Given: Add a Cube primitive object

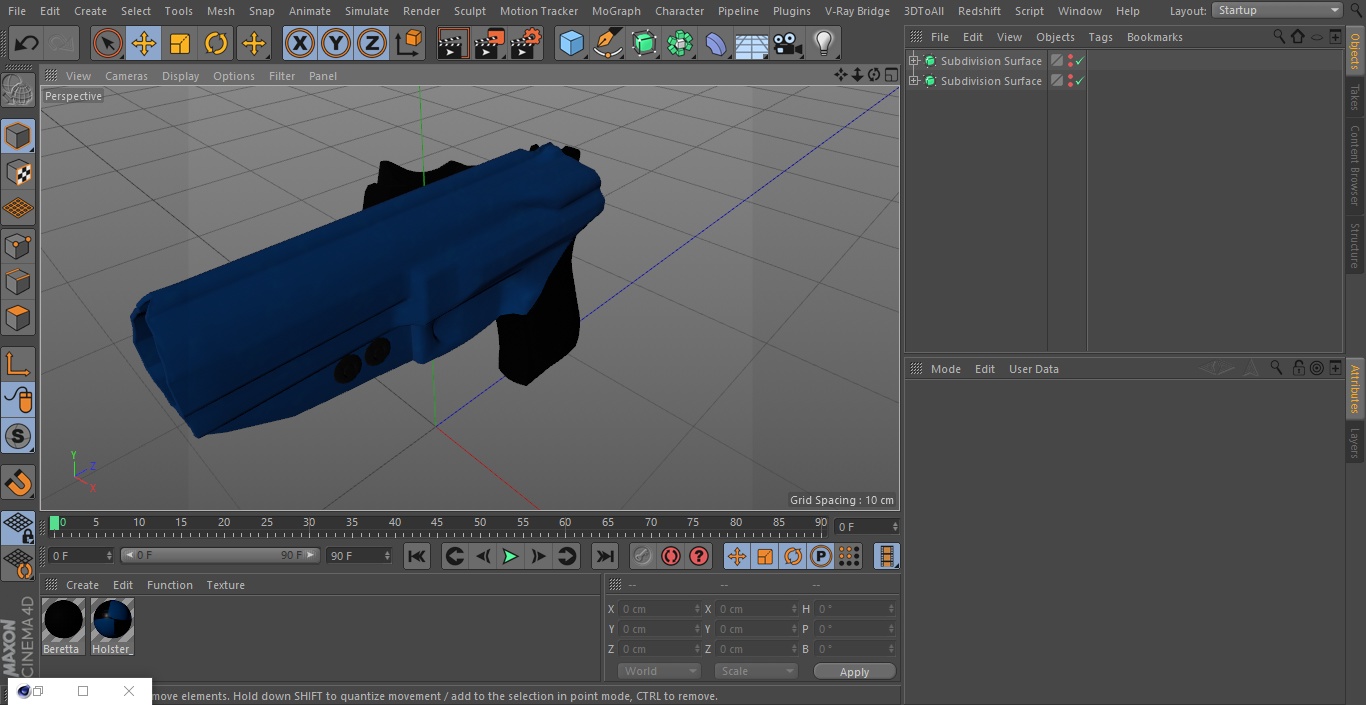Looking at the screenshot, I should (x=571, y=43).
